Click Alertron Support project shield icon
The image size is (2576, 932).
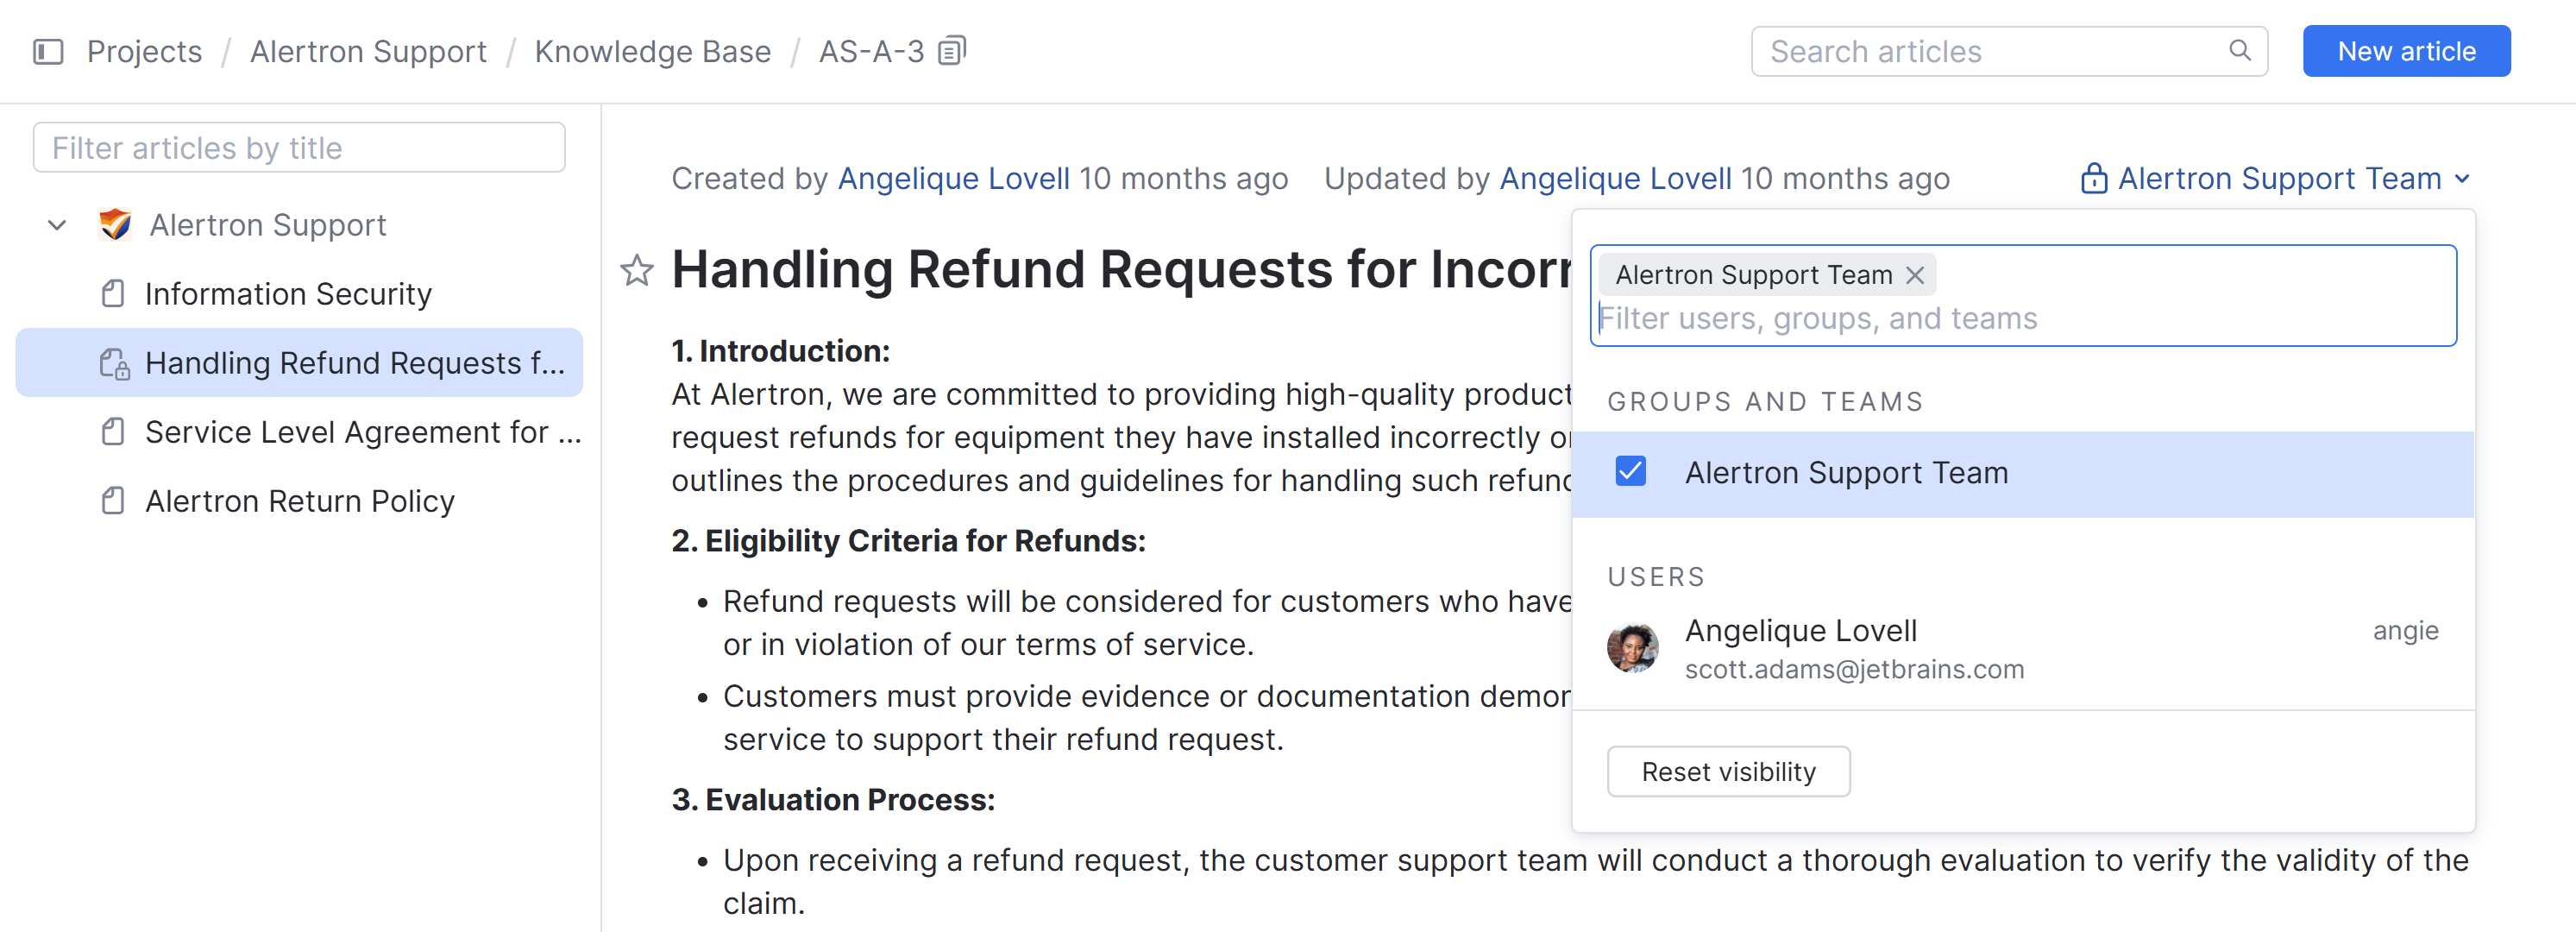coord(115,225)
